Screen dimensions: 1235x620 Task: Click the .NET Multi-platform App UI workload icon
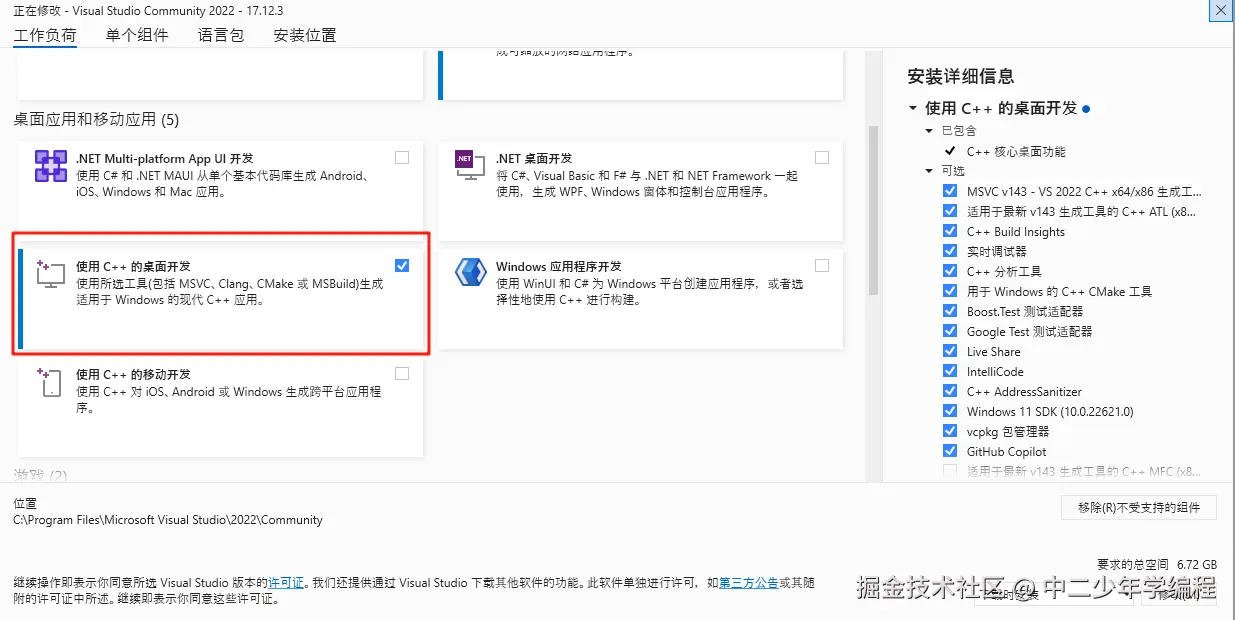[x=51, y=165]
